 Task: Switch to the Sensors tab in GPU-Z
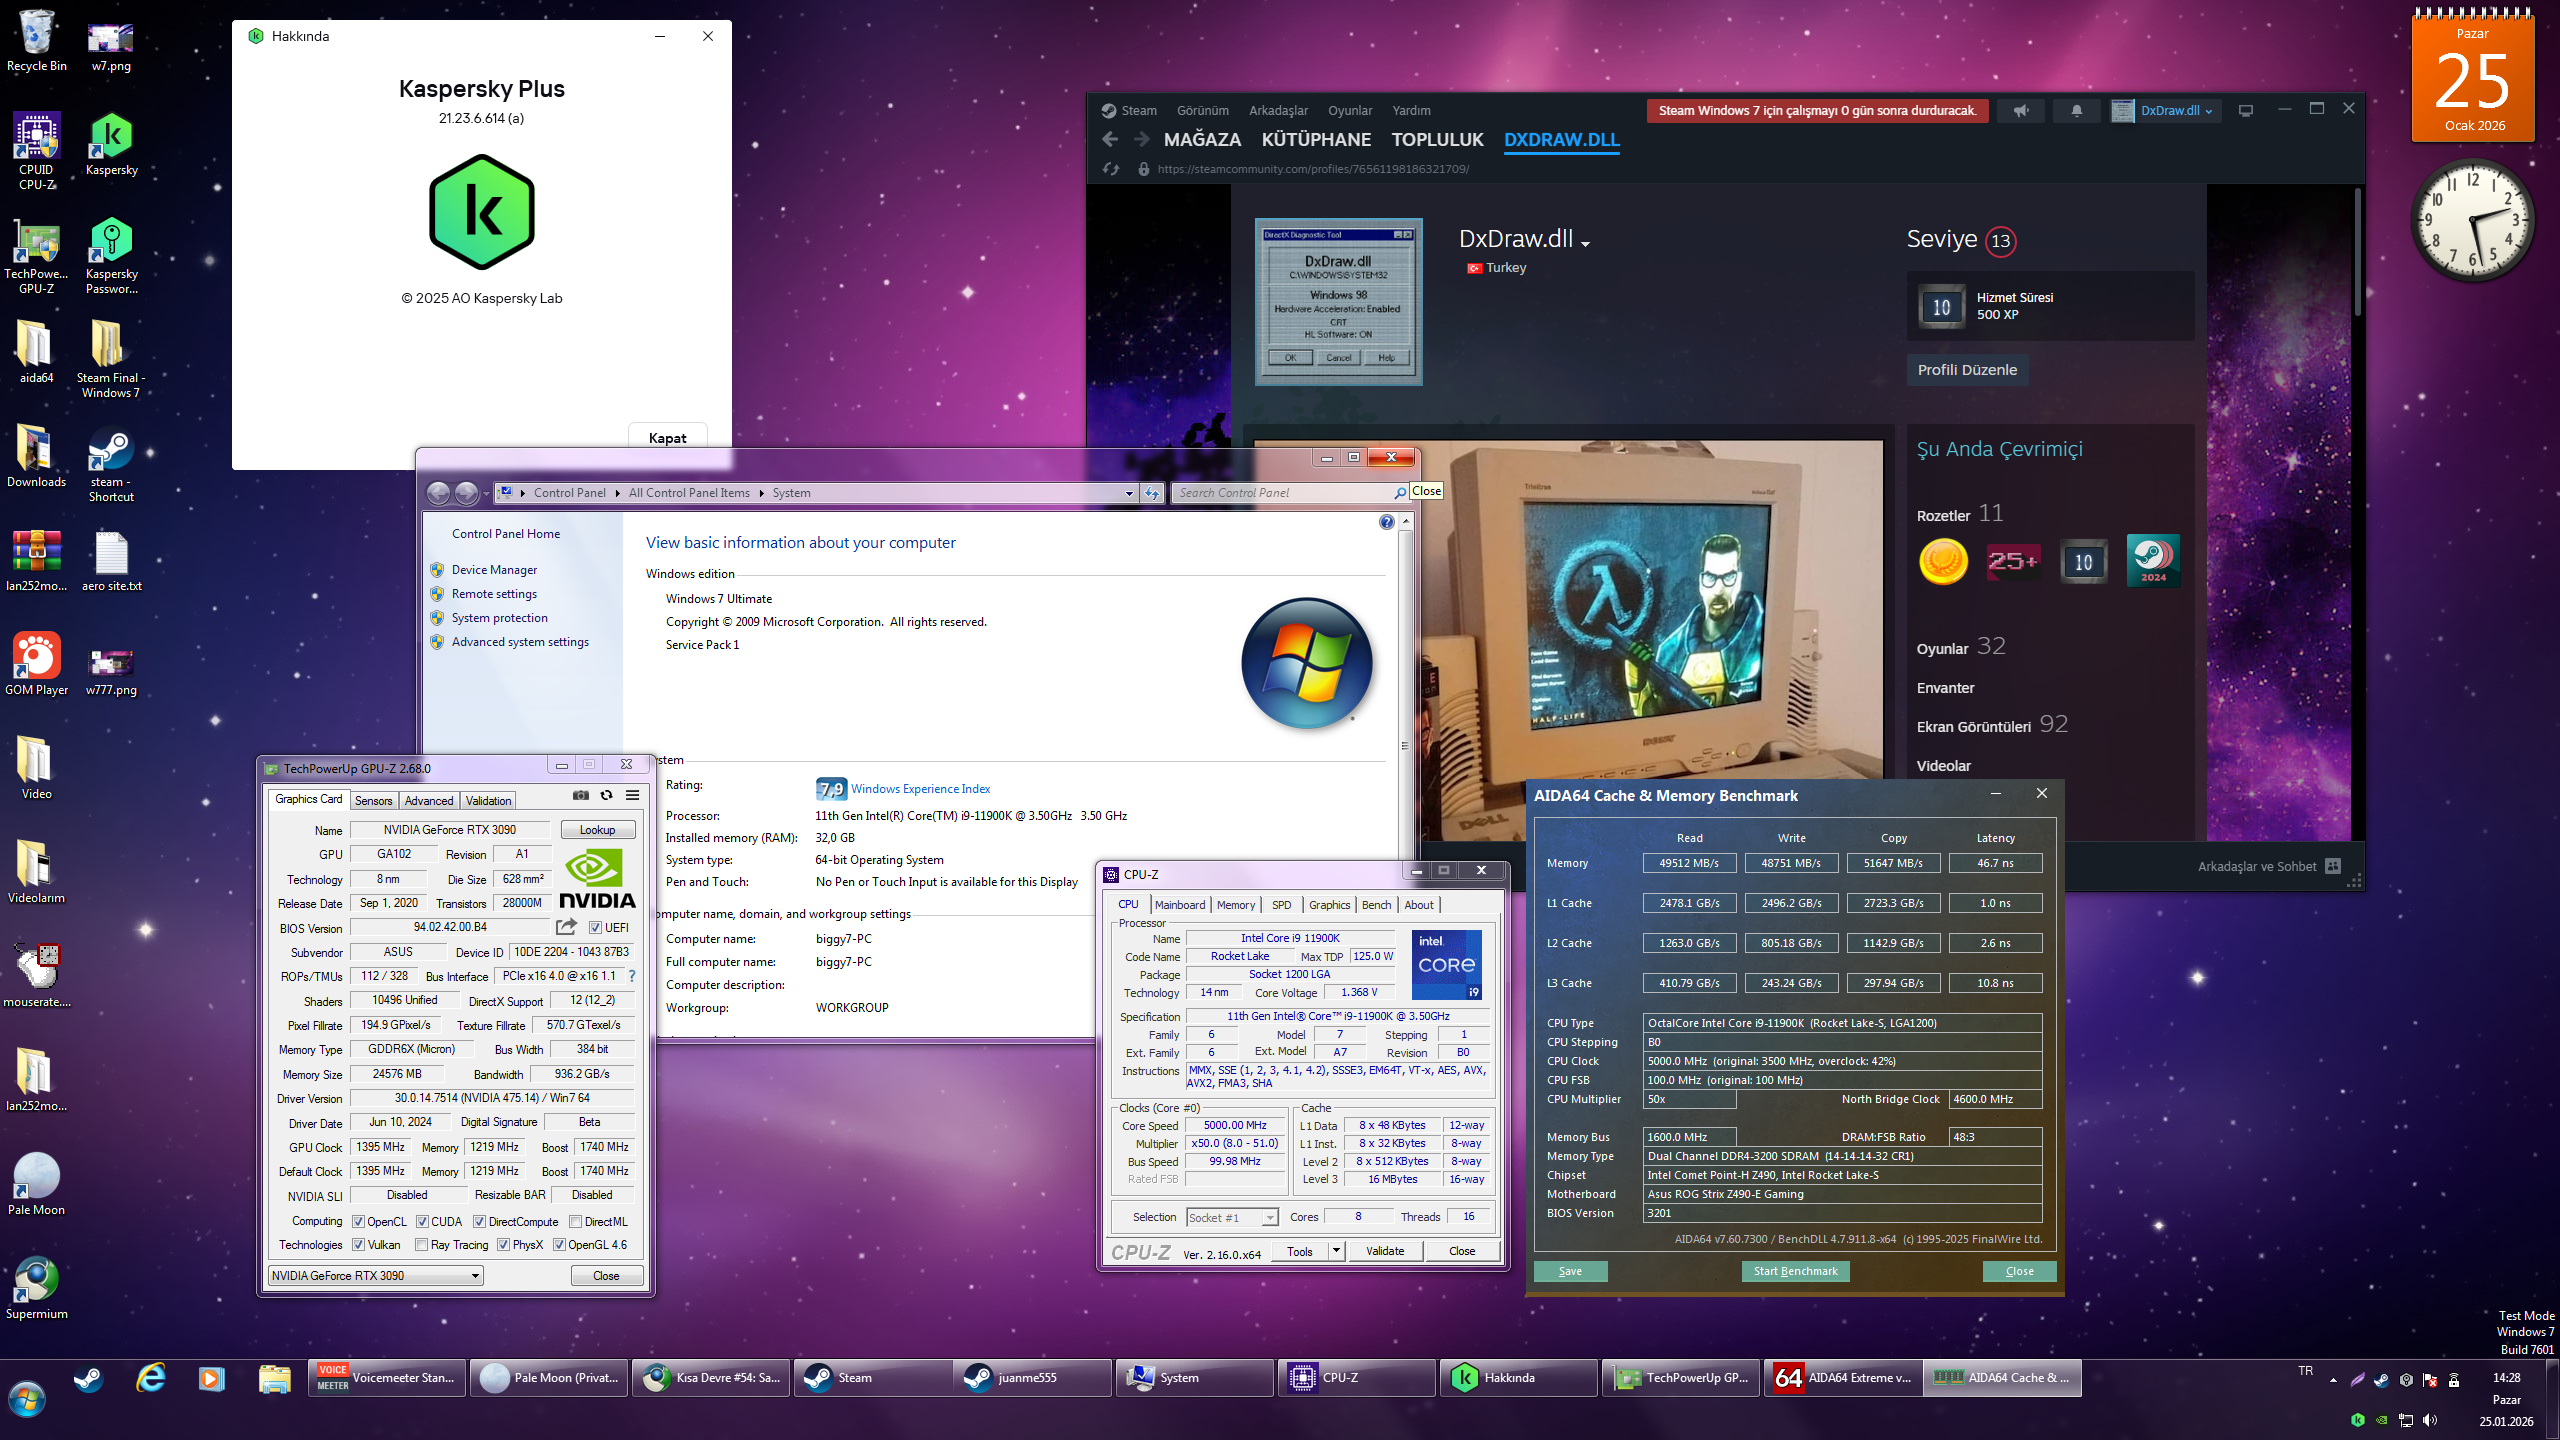373,801
